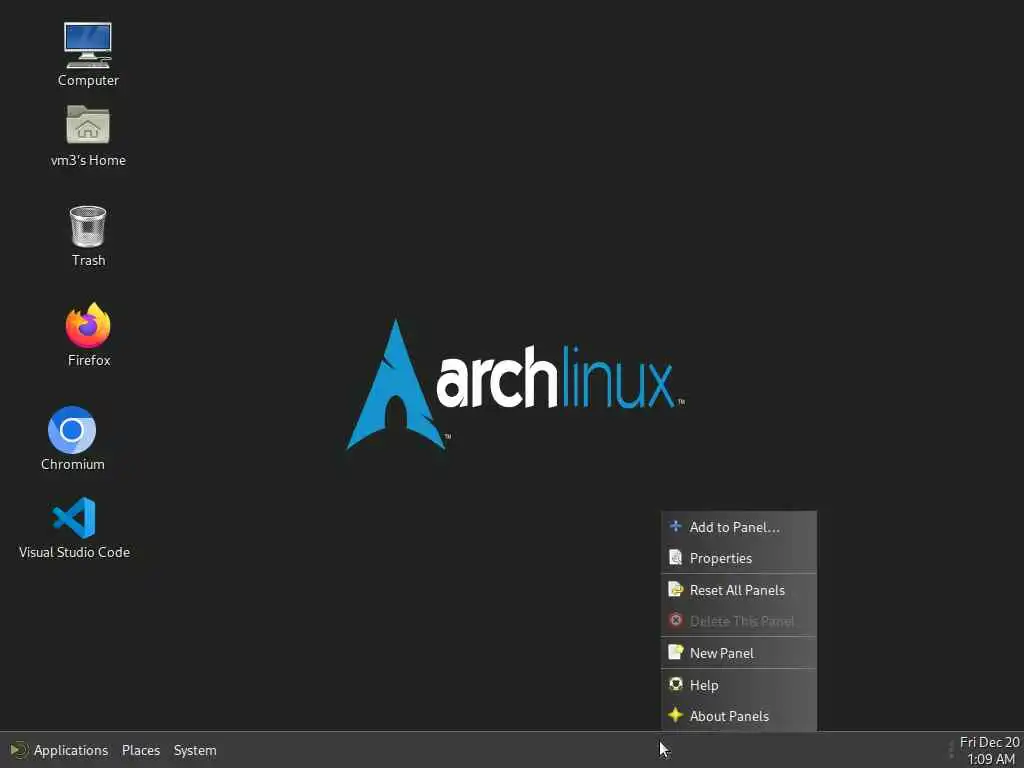Open the System menu in the panel
This screenshot has height=768, width=1024.
pyautogui.click(x=195, y=750)
